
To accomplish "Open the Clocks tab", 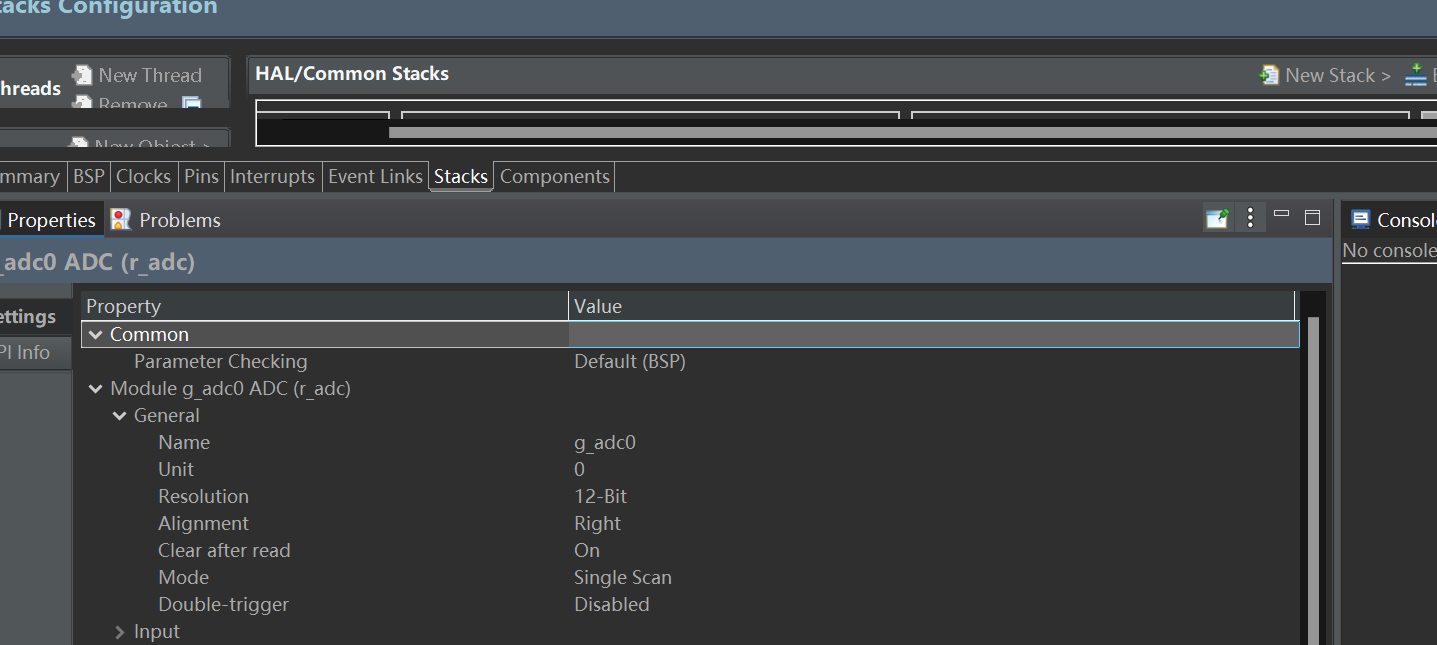I will (x=144, y=176).
